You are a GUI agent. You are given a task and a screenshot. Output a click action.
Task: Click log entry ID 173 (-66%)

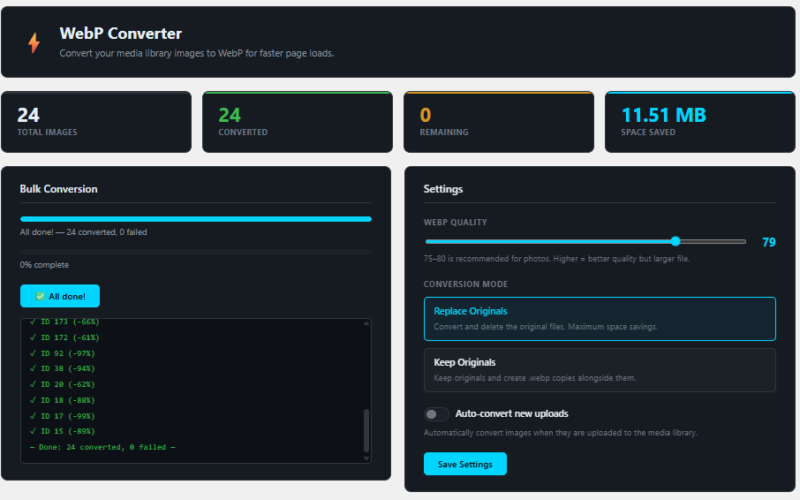(x=64, y=322)
